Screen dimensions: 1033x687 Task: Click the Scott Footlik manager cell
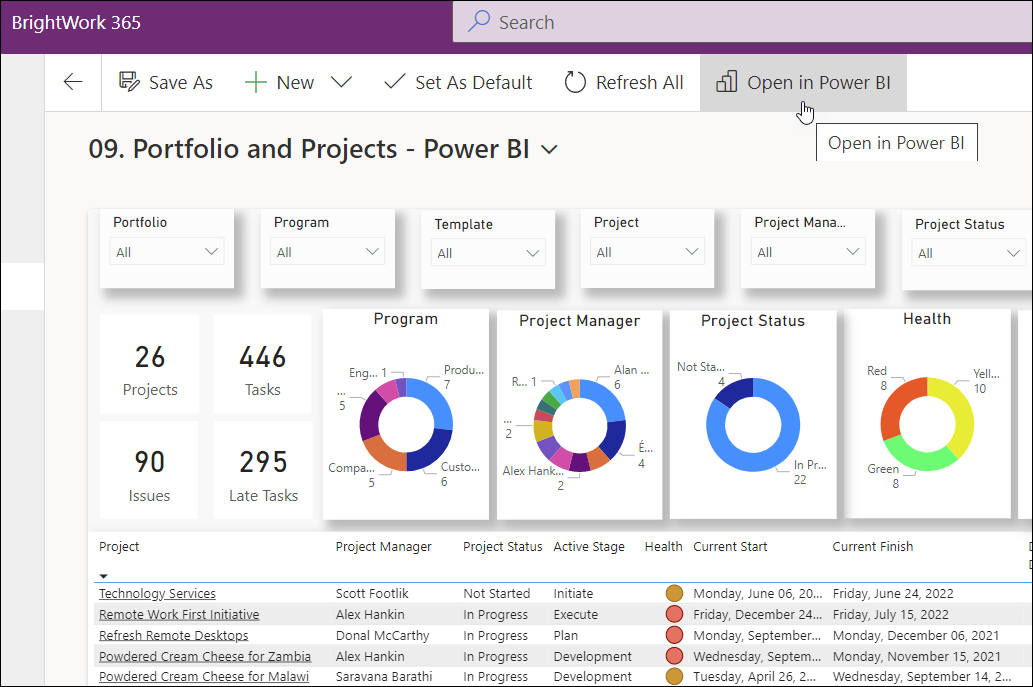(372, 593)
